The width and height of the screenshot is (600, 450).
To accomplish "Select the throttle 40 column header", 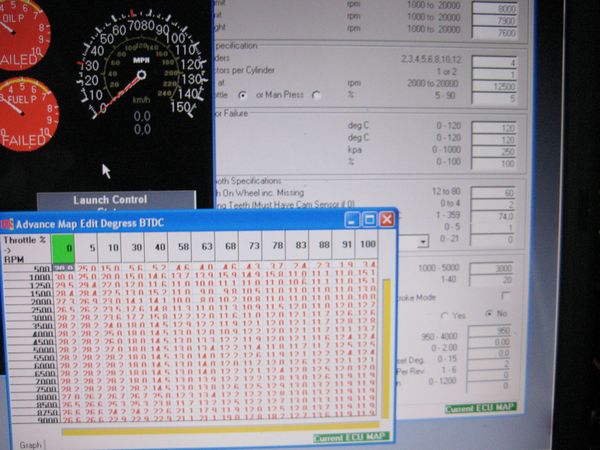I will click(157, 246).
